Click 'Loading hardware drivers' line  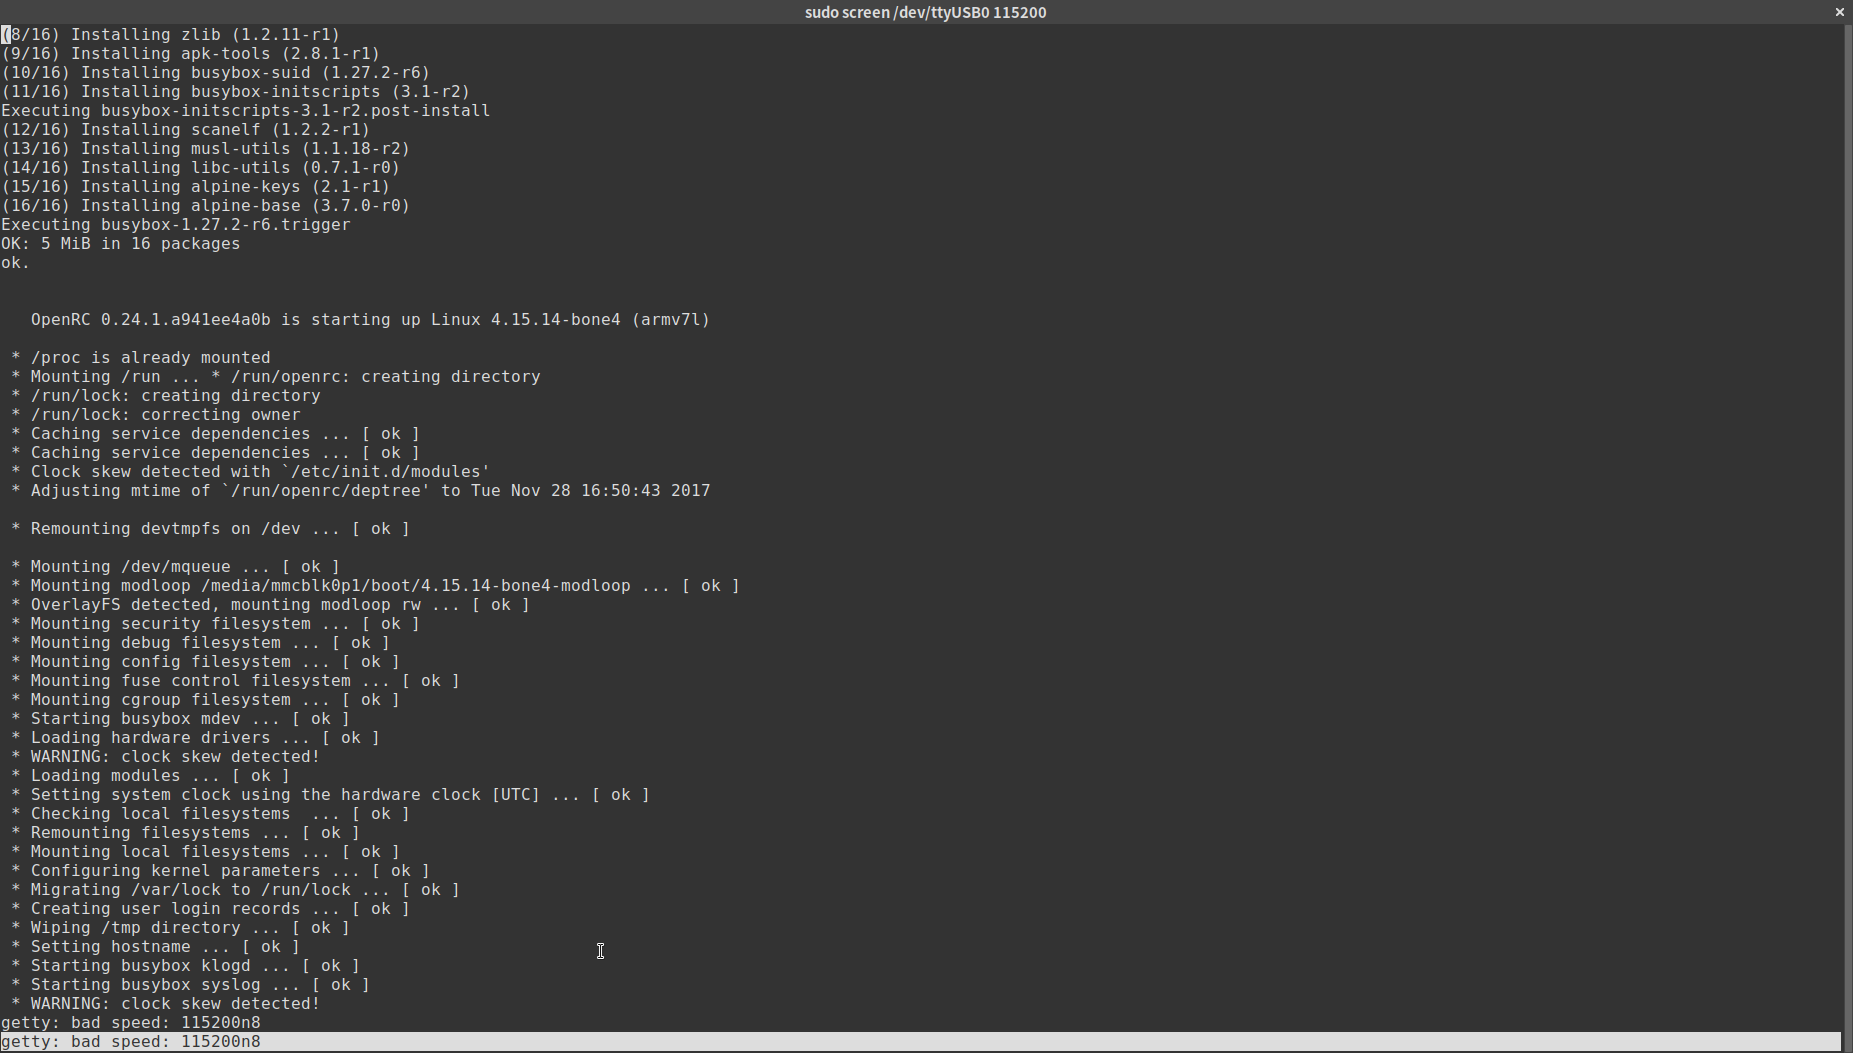196,737
